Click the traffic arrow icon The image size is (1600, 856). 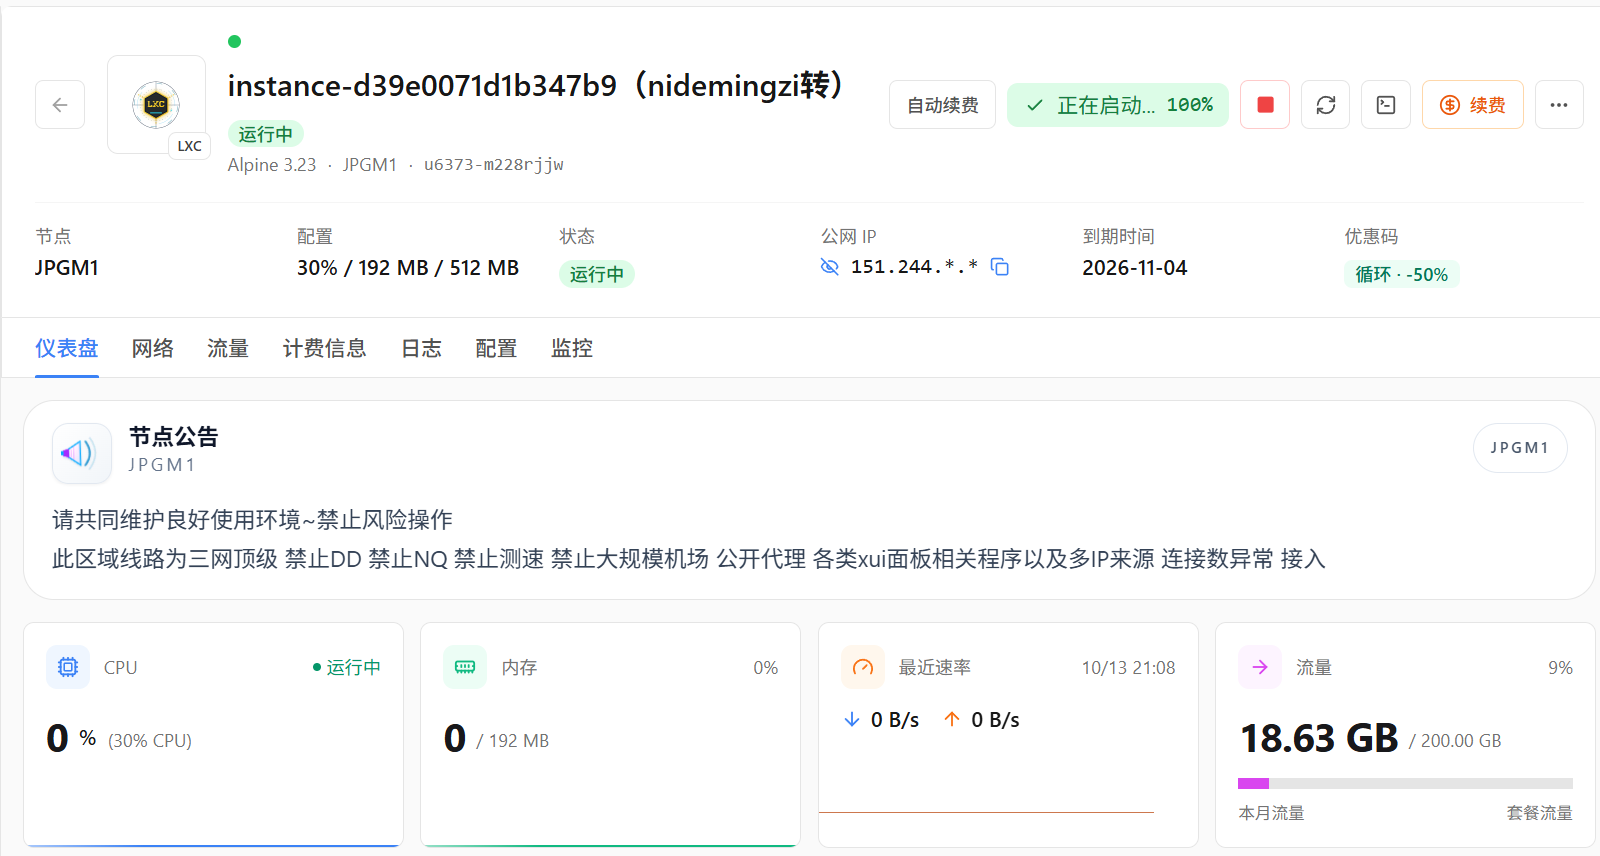pos(1260,667)
